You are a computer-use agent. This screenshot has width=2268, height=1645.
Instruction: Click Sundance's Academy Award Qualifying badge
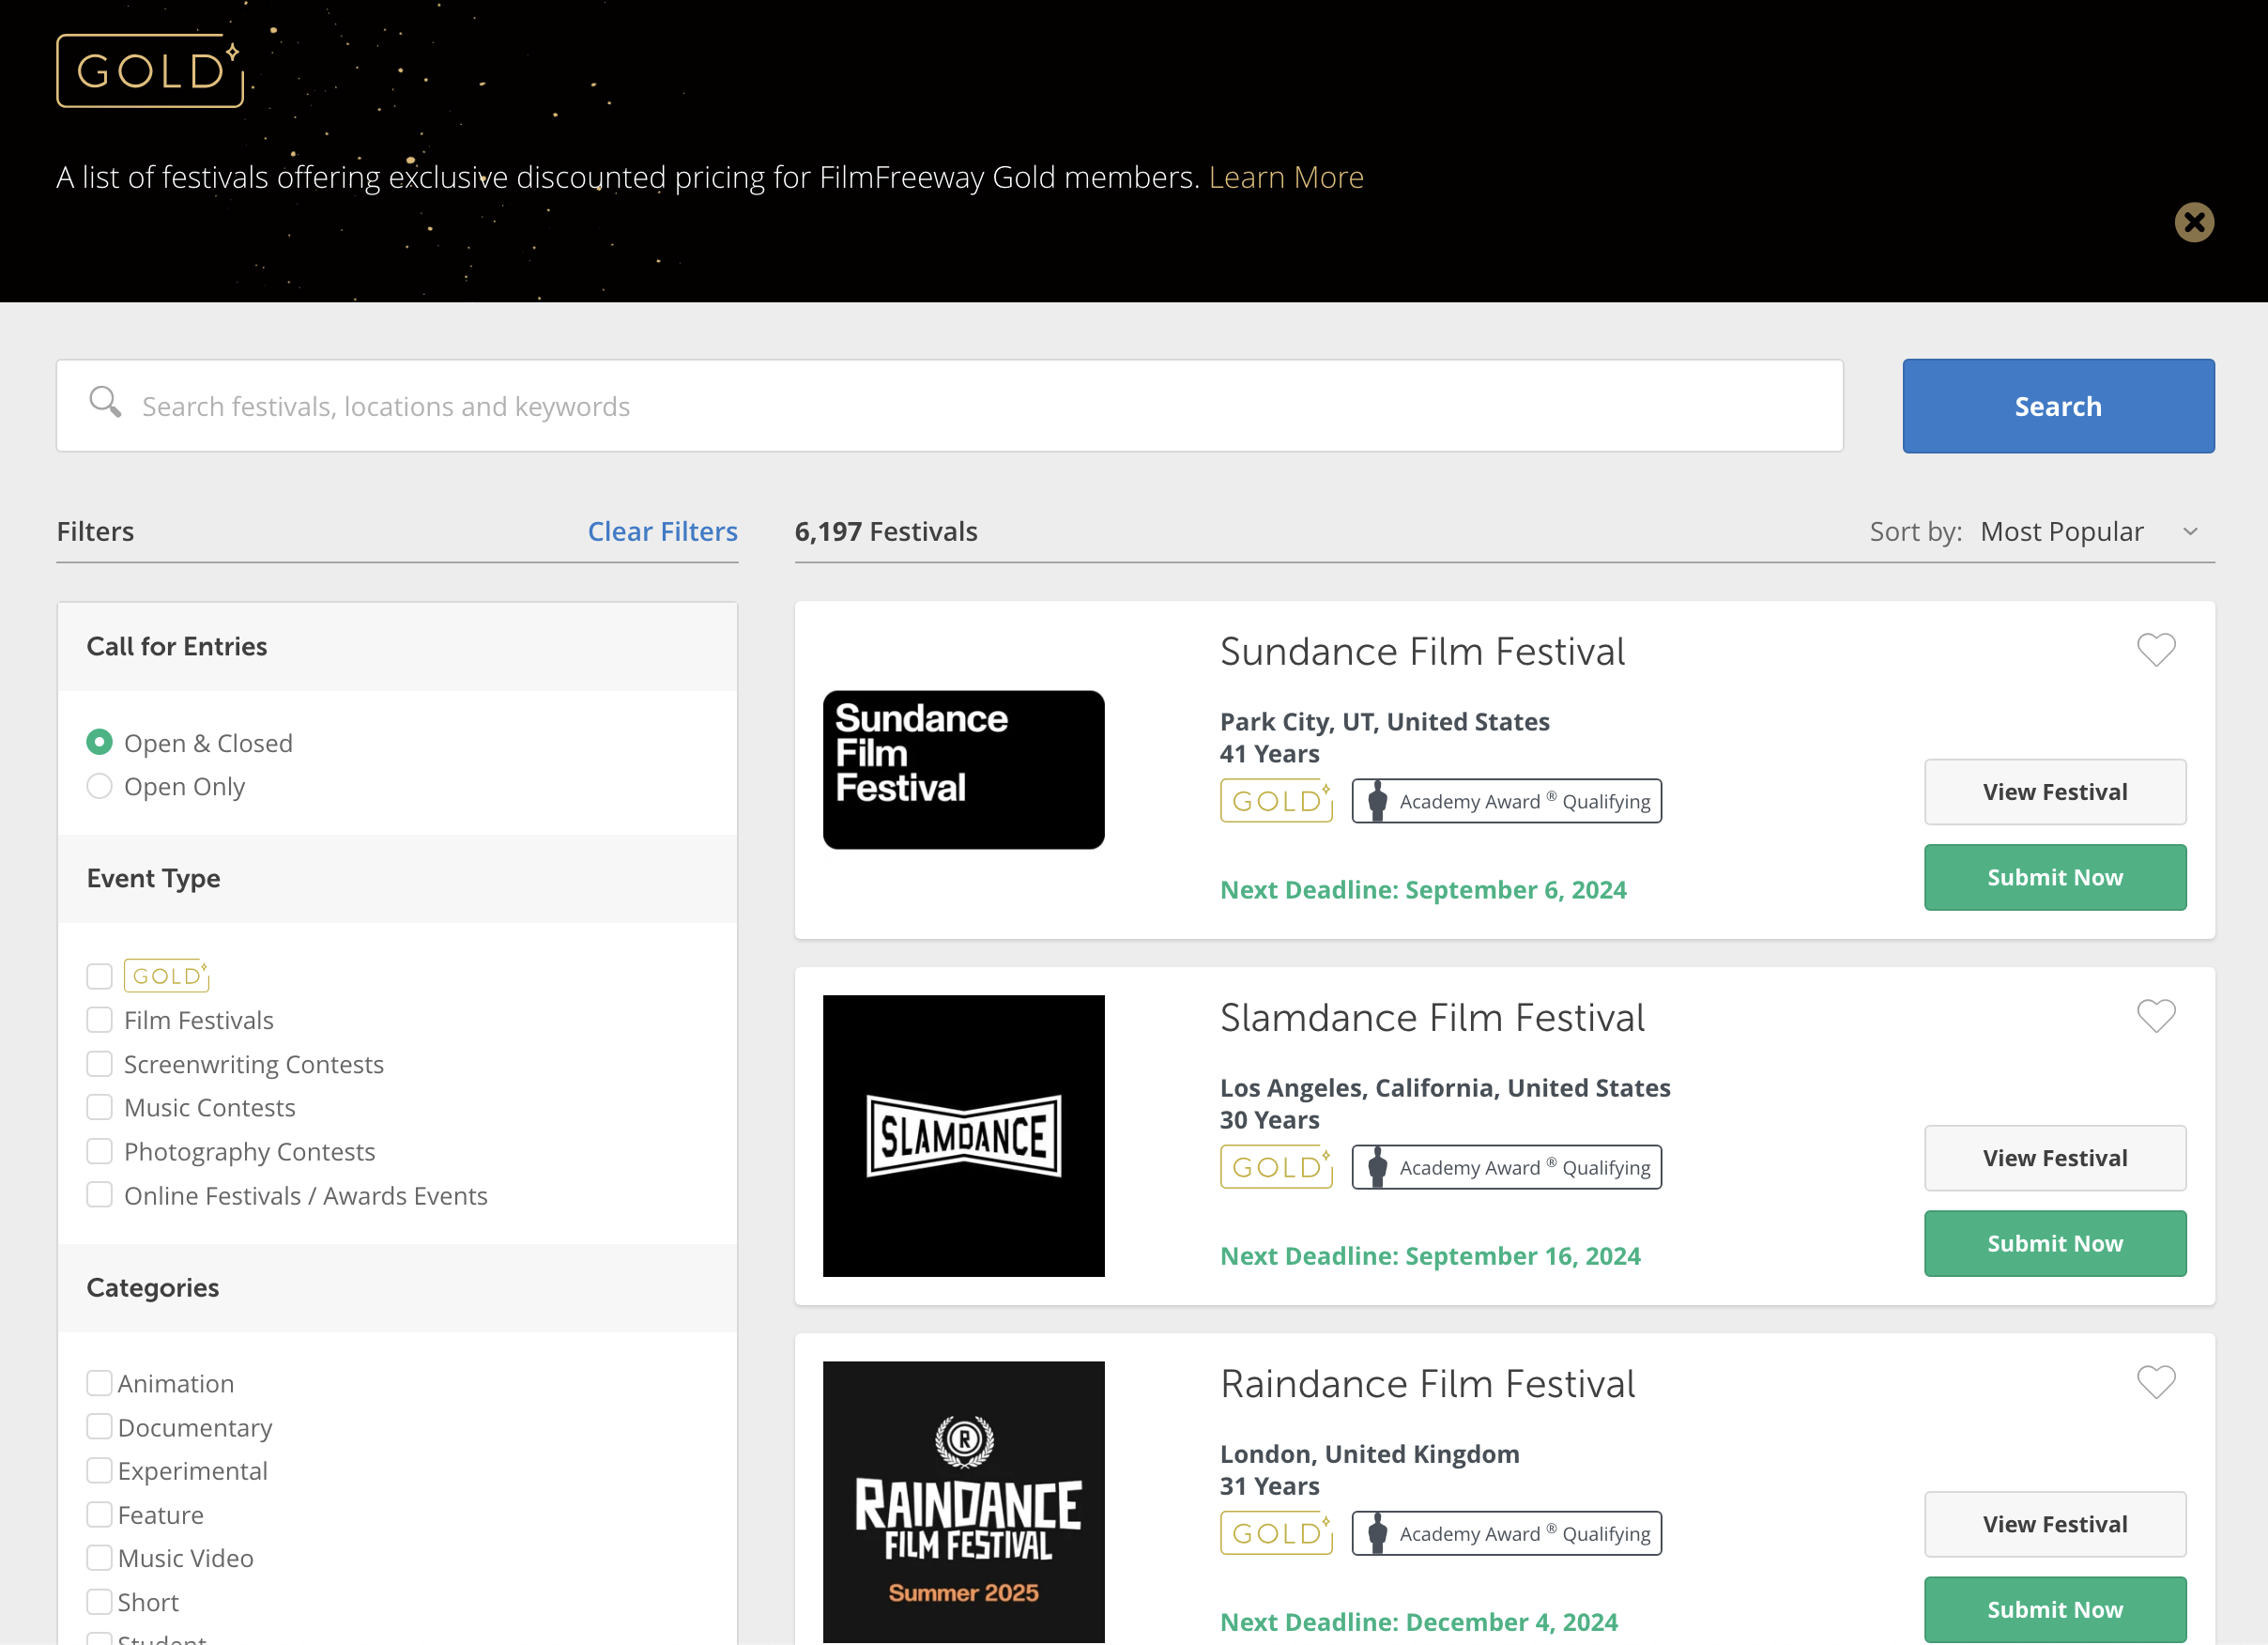click(x=1507, y=801)
